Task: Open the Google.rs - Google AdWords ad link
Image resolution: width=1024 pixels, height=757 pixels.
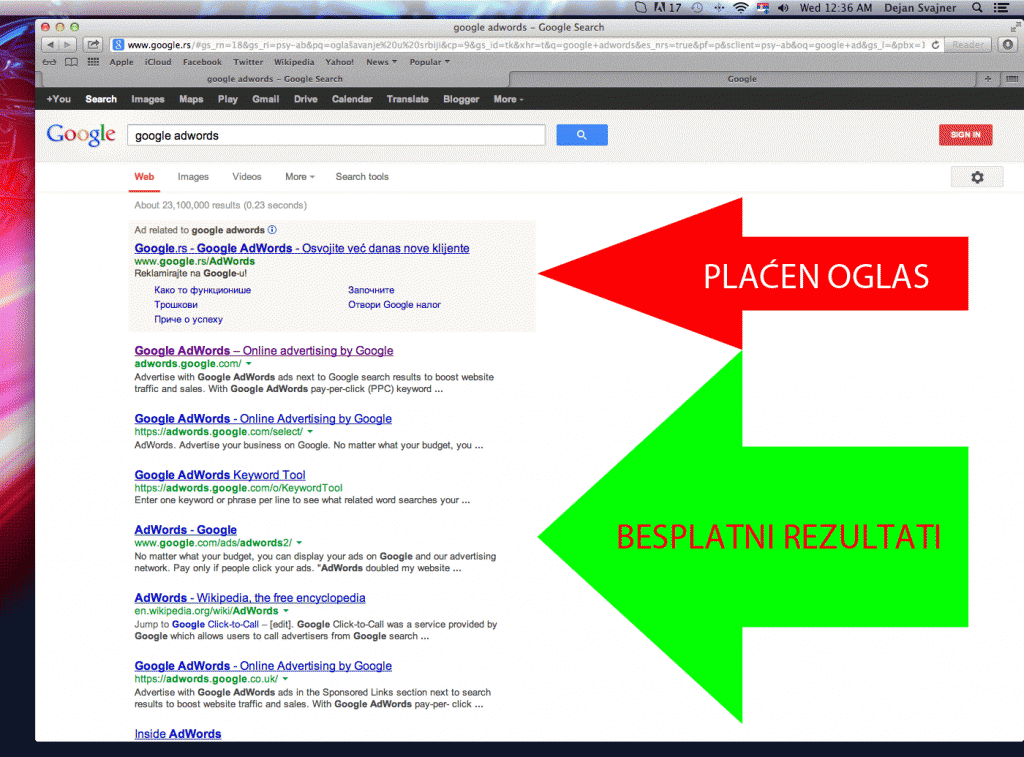Action: (x=302, y=248)
